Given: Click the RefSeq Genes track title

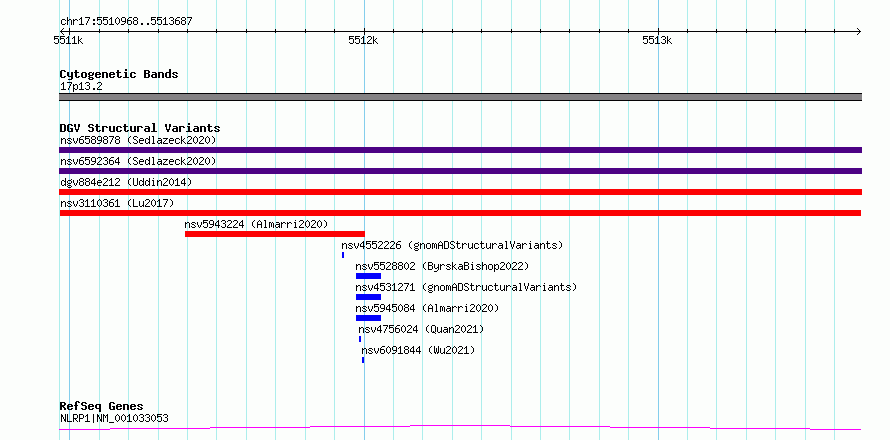Looking at the screenshot, I should click(x=101, y=407).
